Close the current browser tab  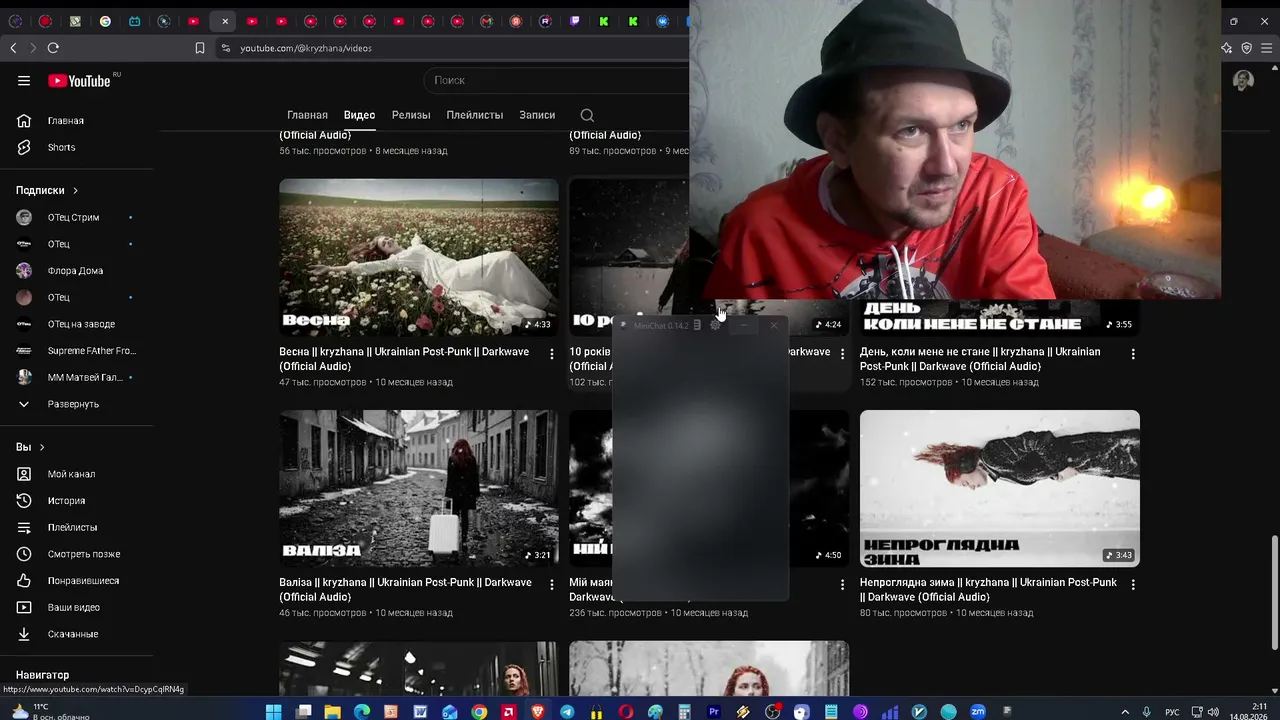coord(225,21)
